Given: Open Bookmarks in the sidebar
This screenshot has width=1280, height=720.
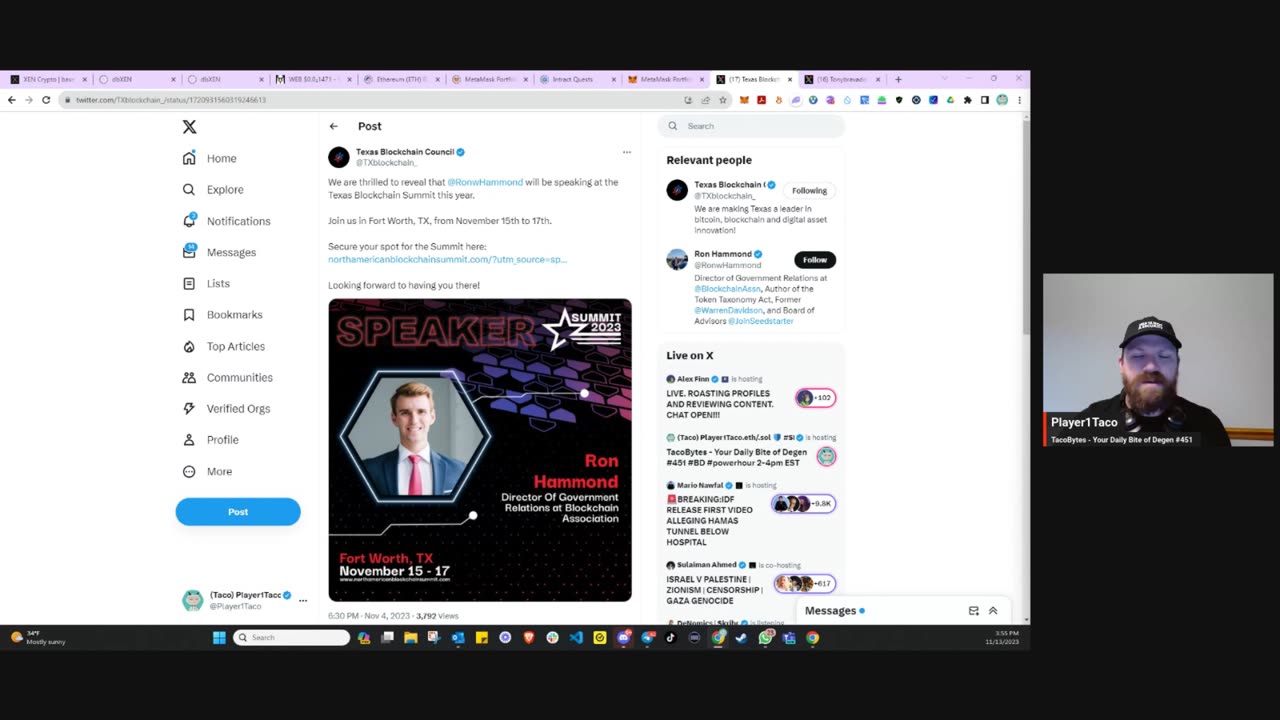Looking at the screenshot, I should [x=222, y=314].
